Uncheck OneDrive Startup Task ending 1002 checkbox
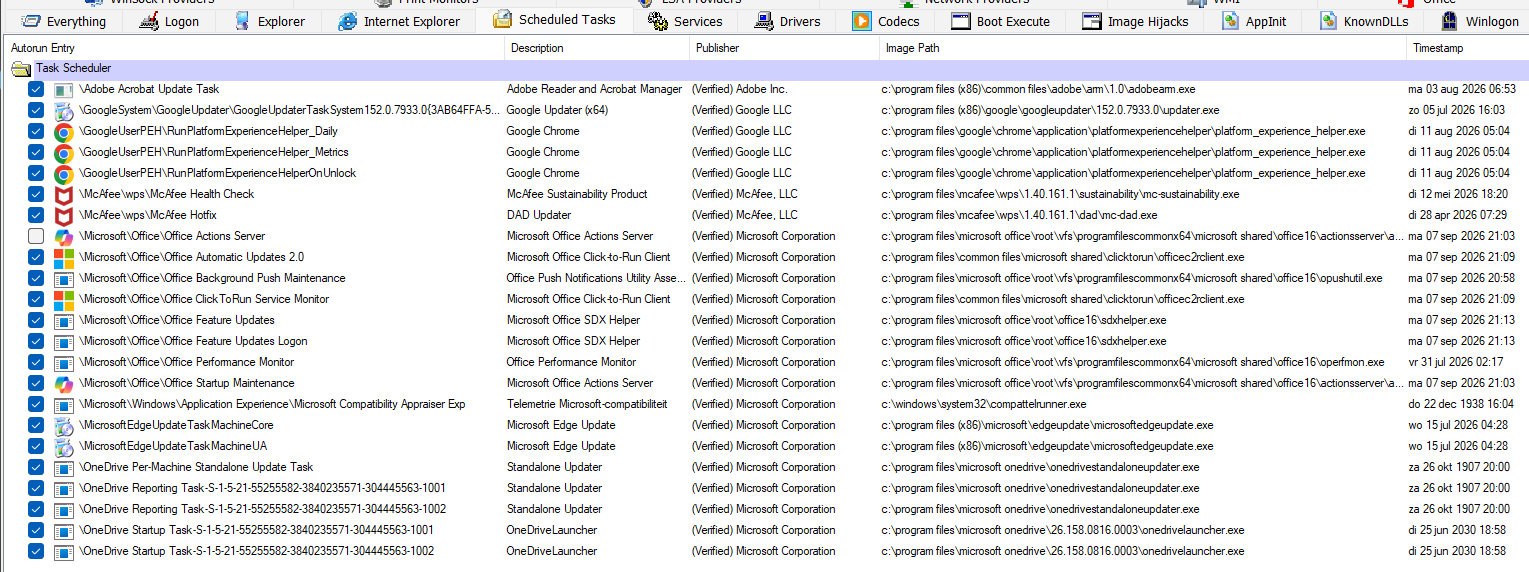This screenshot has width=1529, height=572. coord(36,552)
